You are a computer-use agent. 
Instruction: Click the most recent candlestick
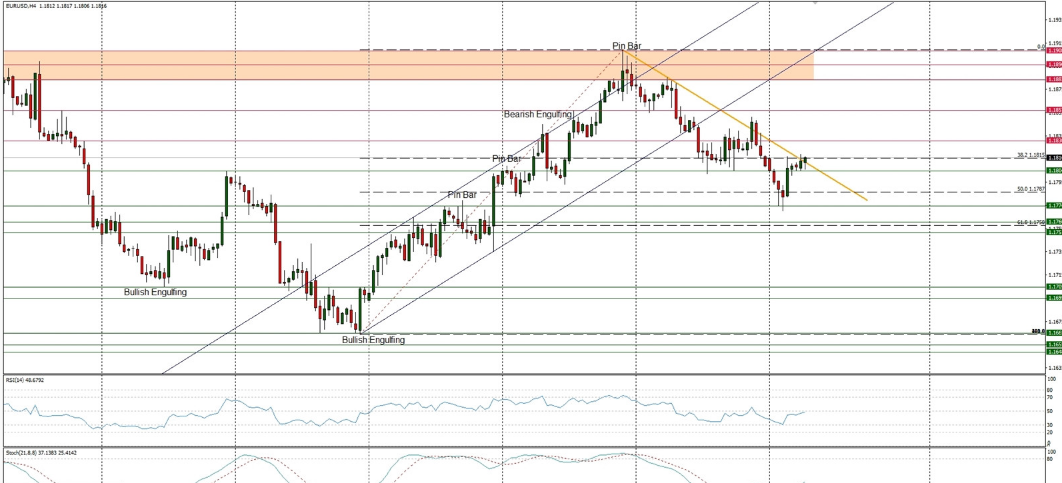805,160
